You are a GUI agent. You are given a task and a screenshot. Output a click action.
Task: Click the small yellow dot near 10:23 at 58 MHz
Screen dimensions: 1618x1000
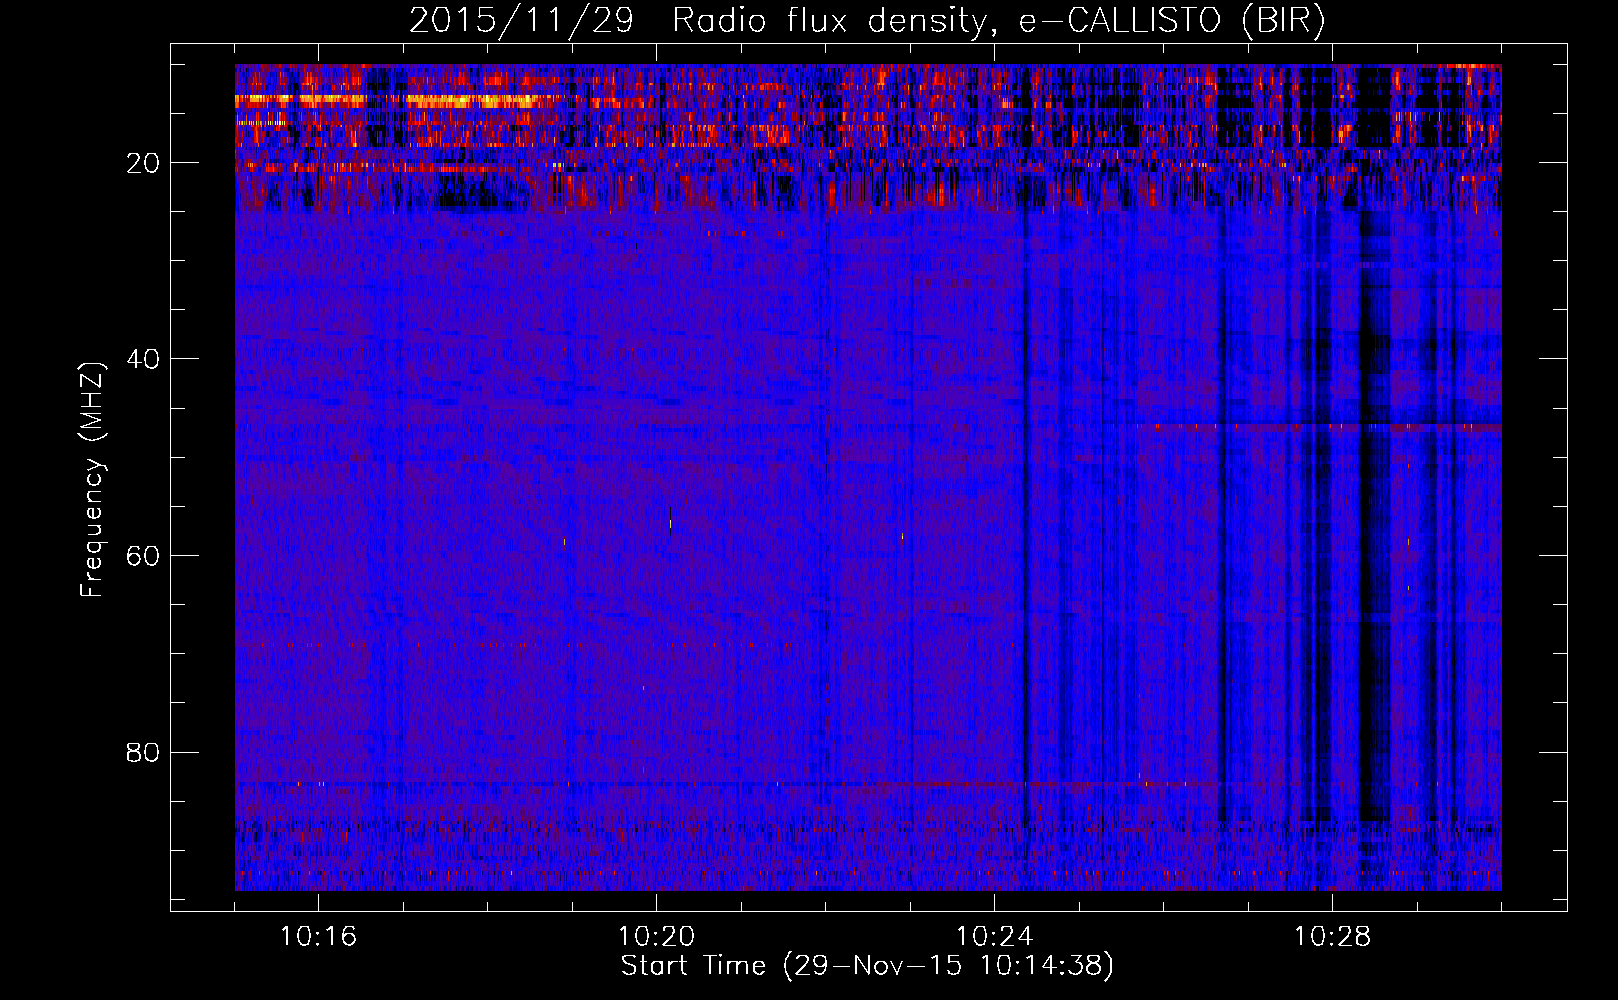[x=902, y=537]
